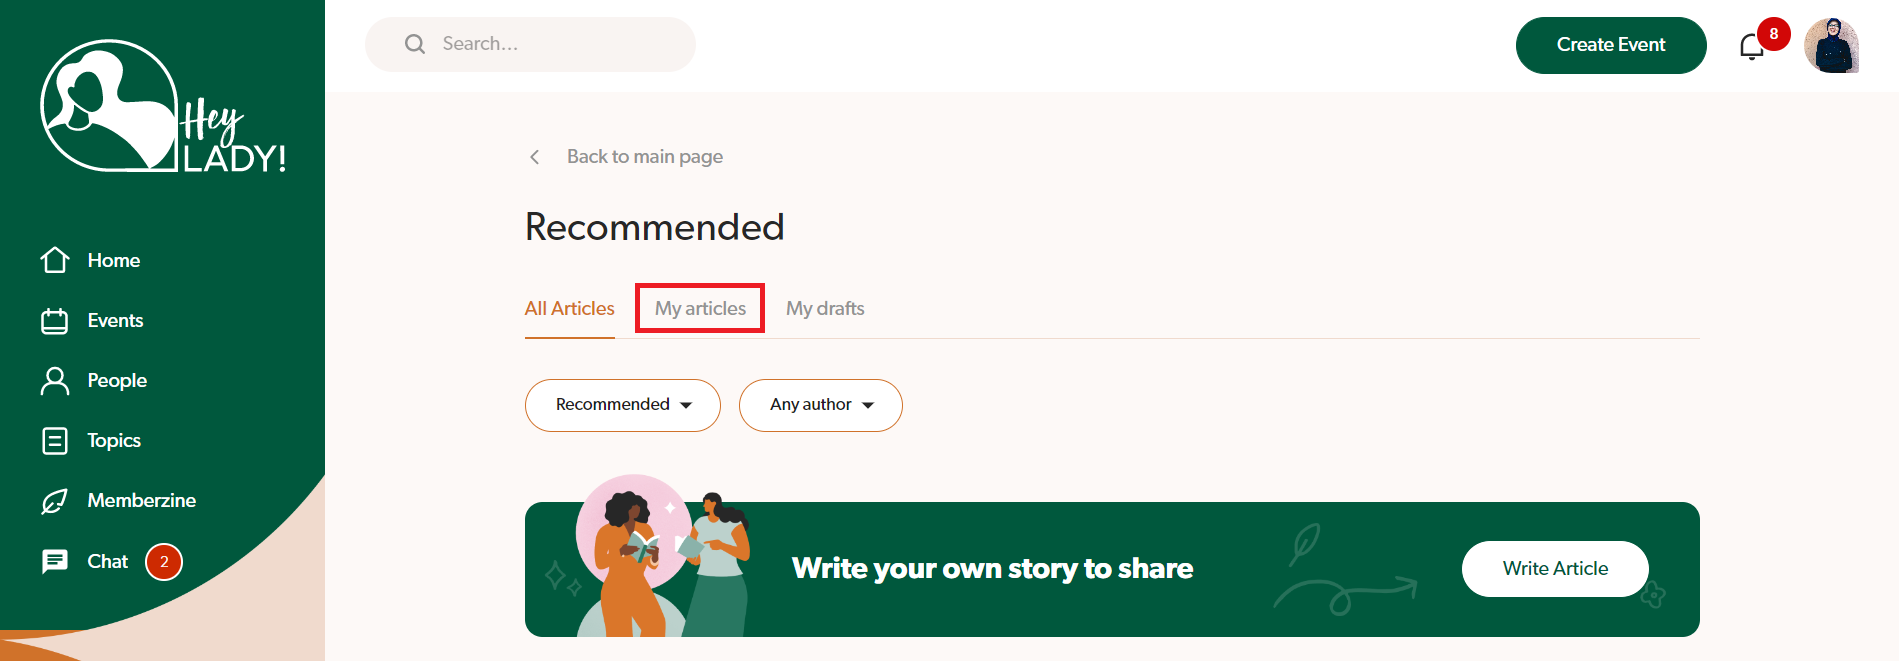The height and width of the screenshot is (664, 1902).
Task: Click the Hey Lady logo
Action: pos(162,106)
